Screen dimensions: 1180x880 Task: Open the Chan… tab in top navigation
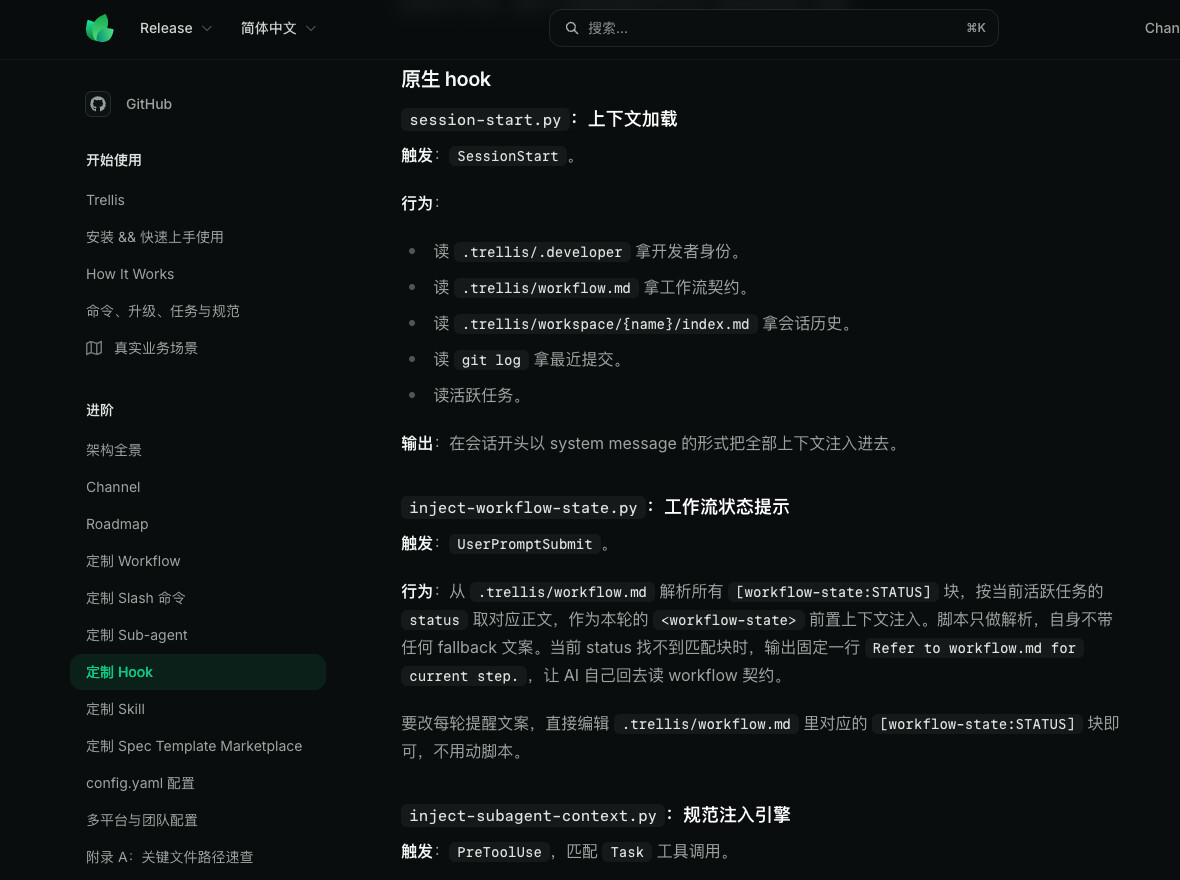pos(1162,28)
